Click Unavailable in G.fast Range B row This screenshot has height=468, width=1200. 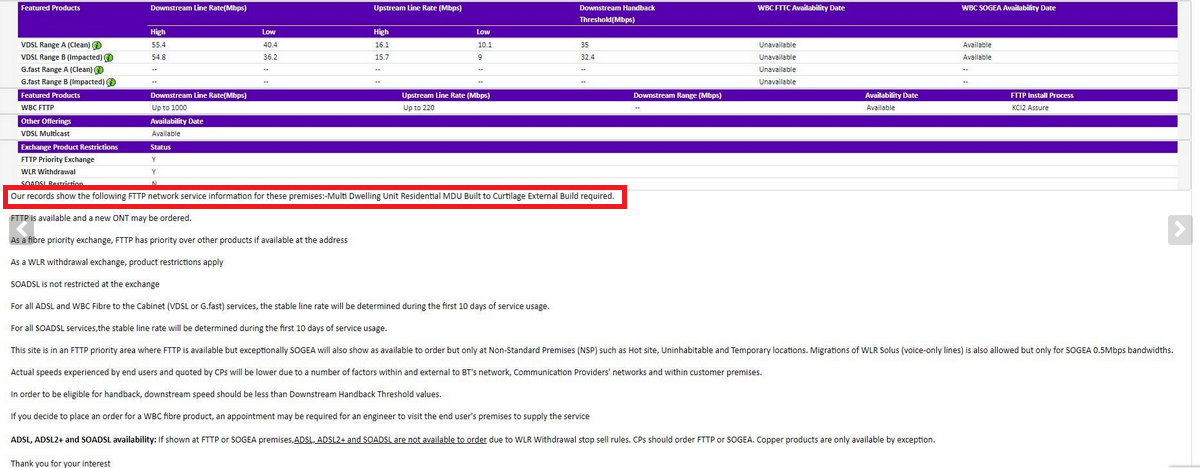(777, 82)
